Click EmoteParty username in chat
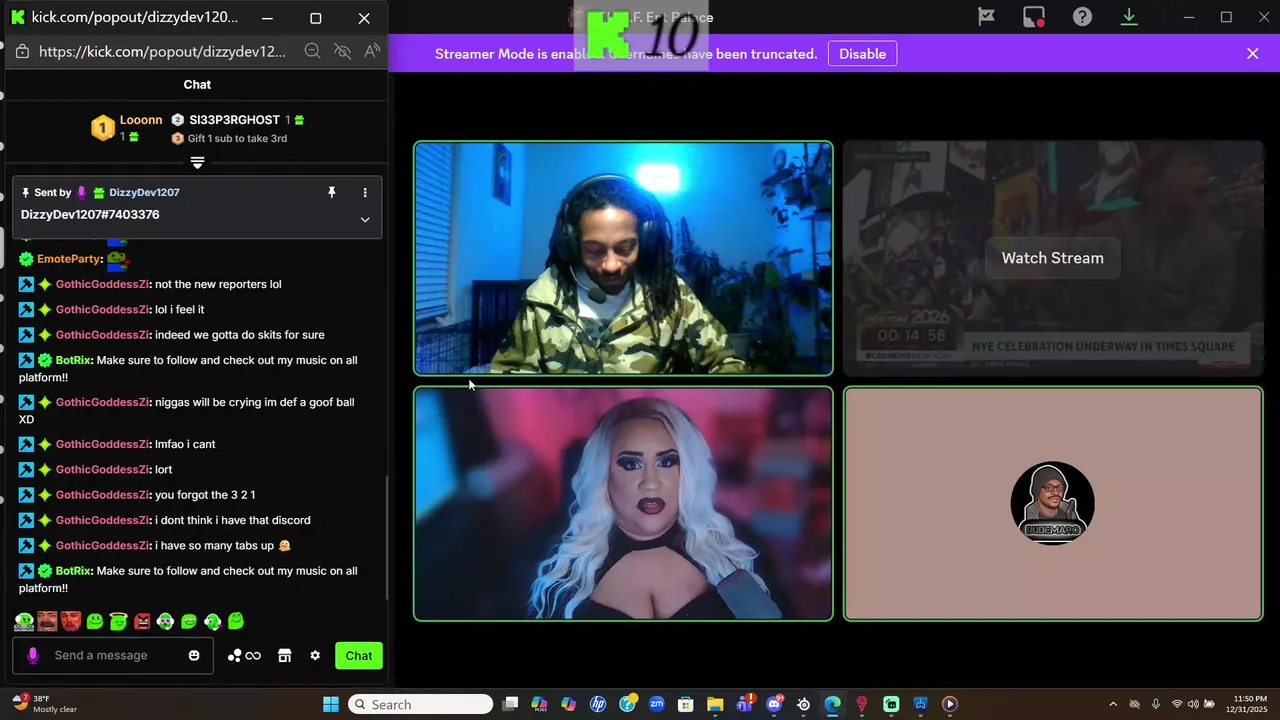1280x720 pixels. (70, 259)
